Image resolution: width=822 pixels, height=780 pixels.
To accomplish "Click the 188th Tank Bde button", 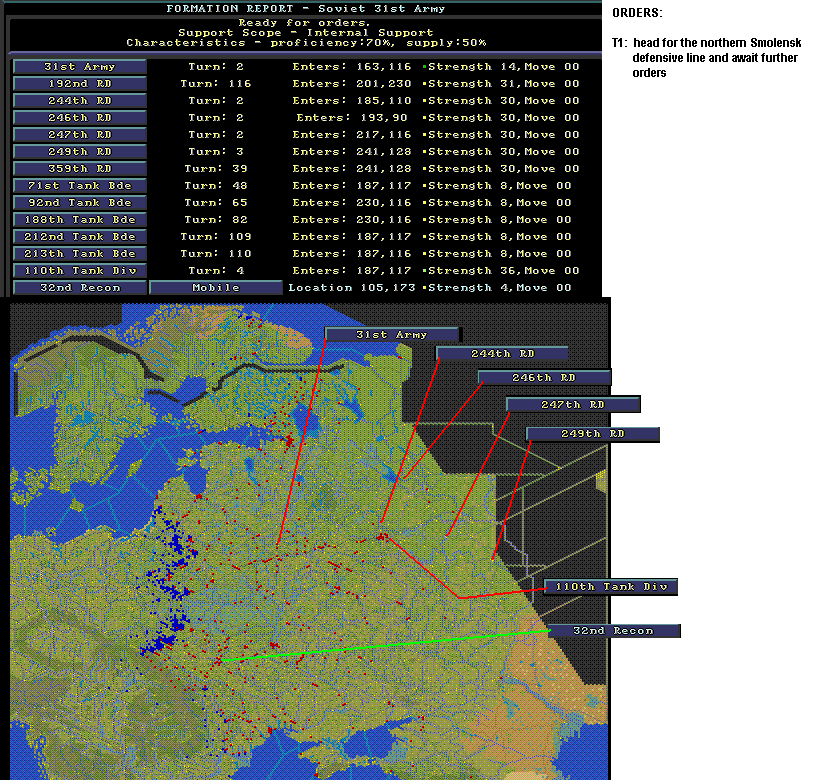I will [80, 220].
